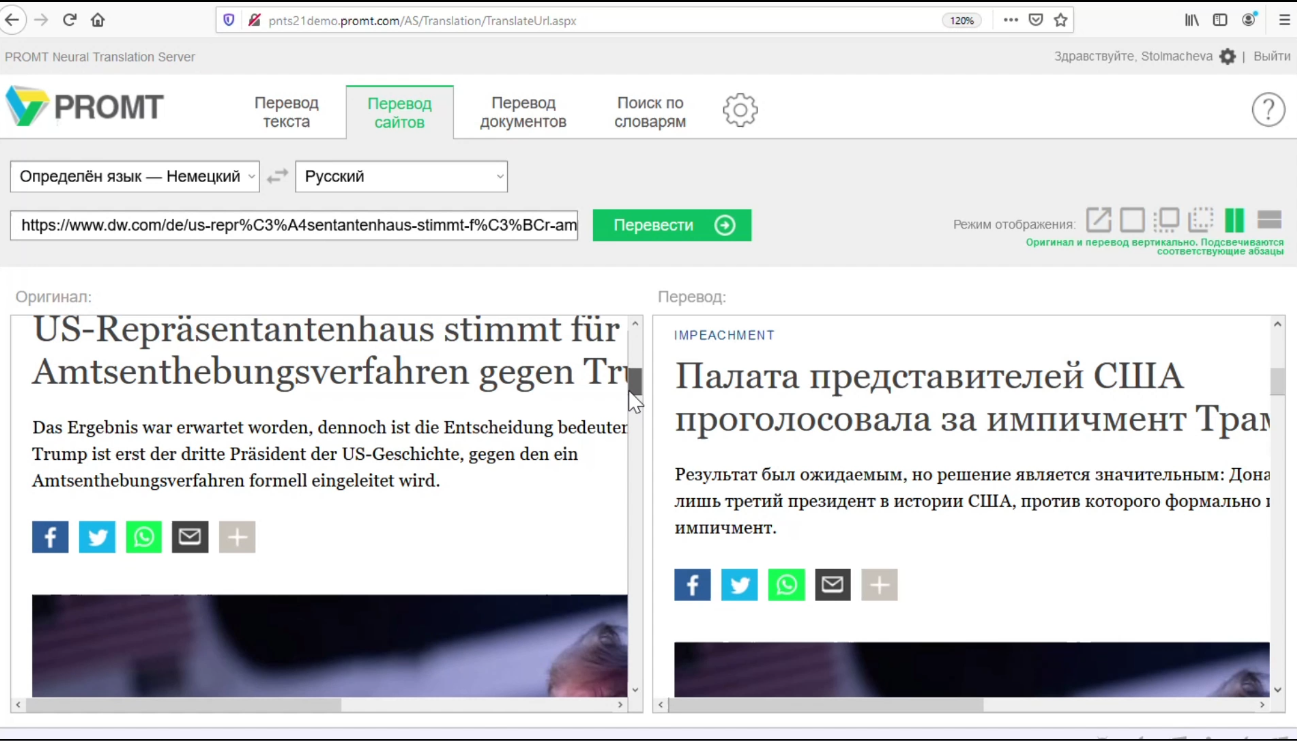
Task: Switch to Перевод документов tab
Action: pyautogui.click(x=523, y=112)
